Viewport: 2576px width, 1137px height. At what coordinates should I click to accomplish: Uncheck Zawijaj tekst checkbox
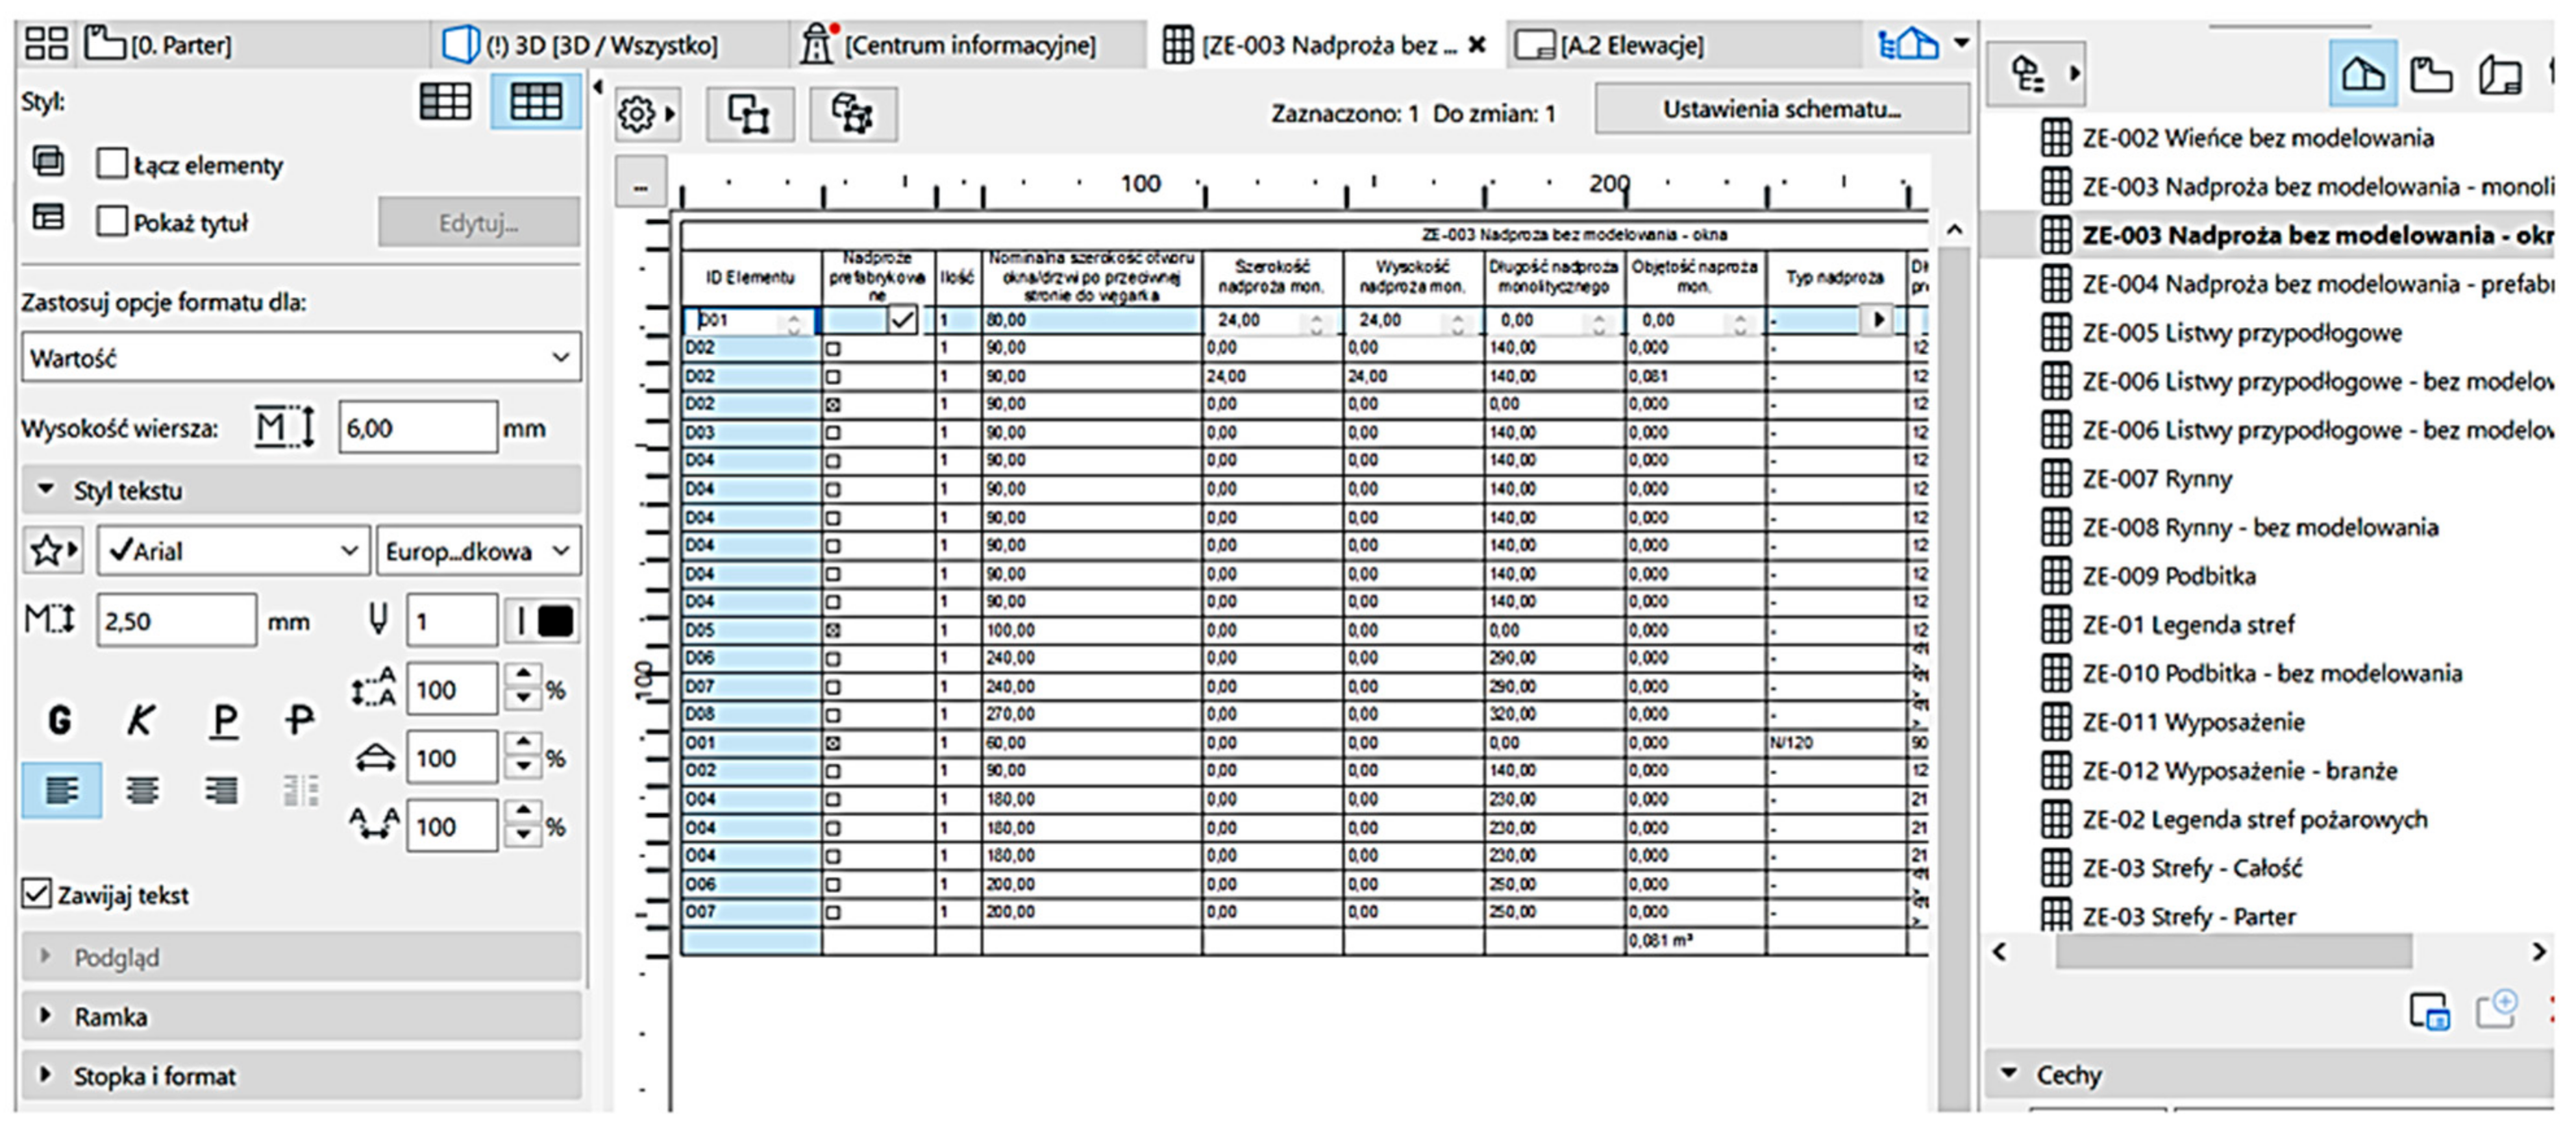coord(37,893)
